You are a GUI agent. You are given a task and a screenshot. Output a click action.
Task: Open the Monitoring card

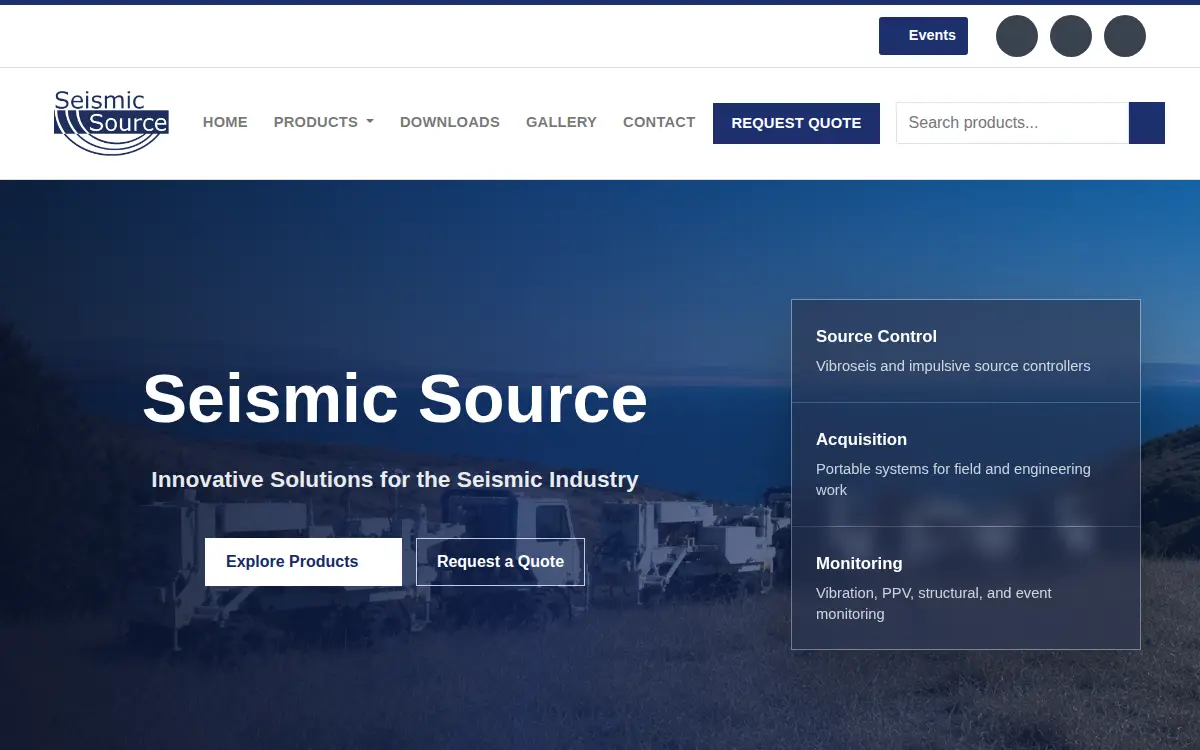(x=966, y=588)
